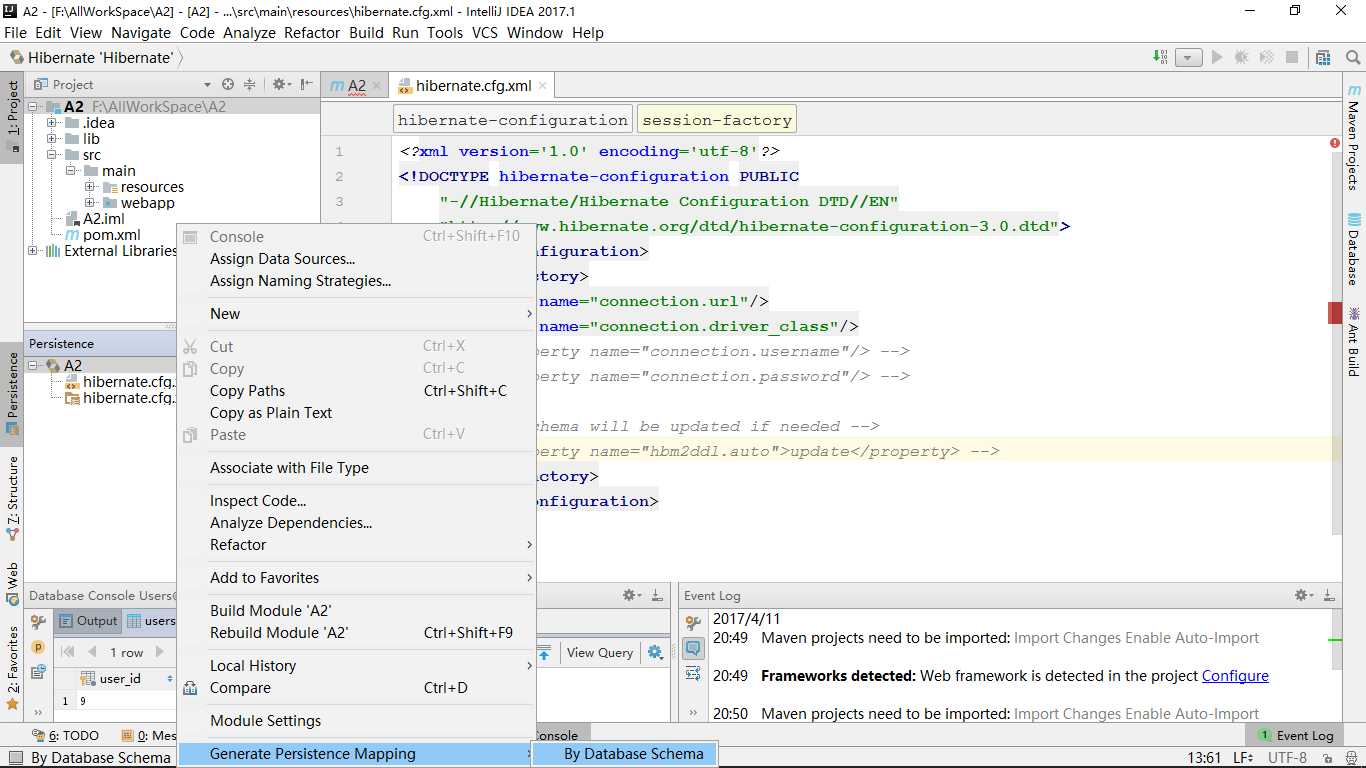The height and width of the screenshot is (768, 1366).
Task: Click the first Enable Auto-Import link
Action: pyautogui.click(x=1192, y=638)
